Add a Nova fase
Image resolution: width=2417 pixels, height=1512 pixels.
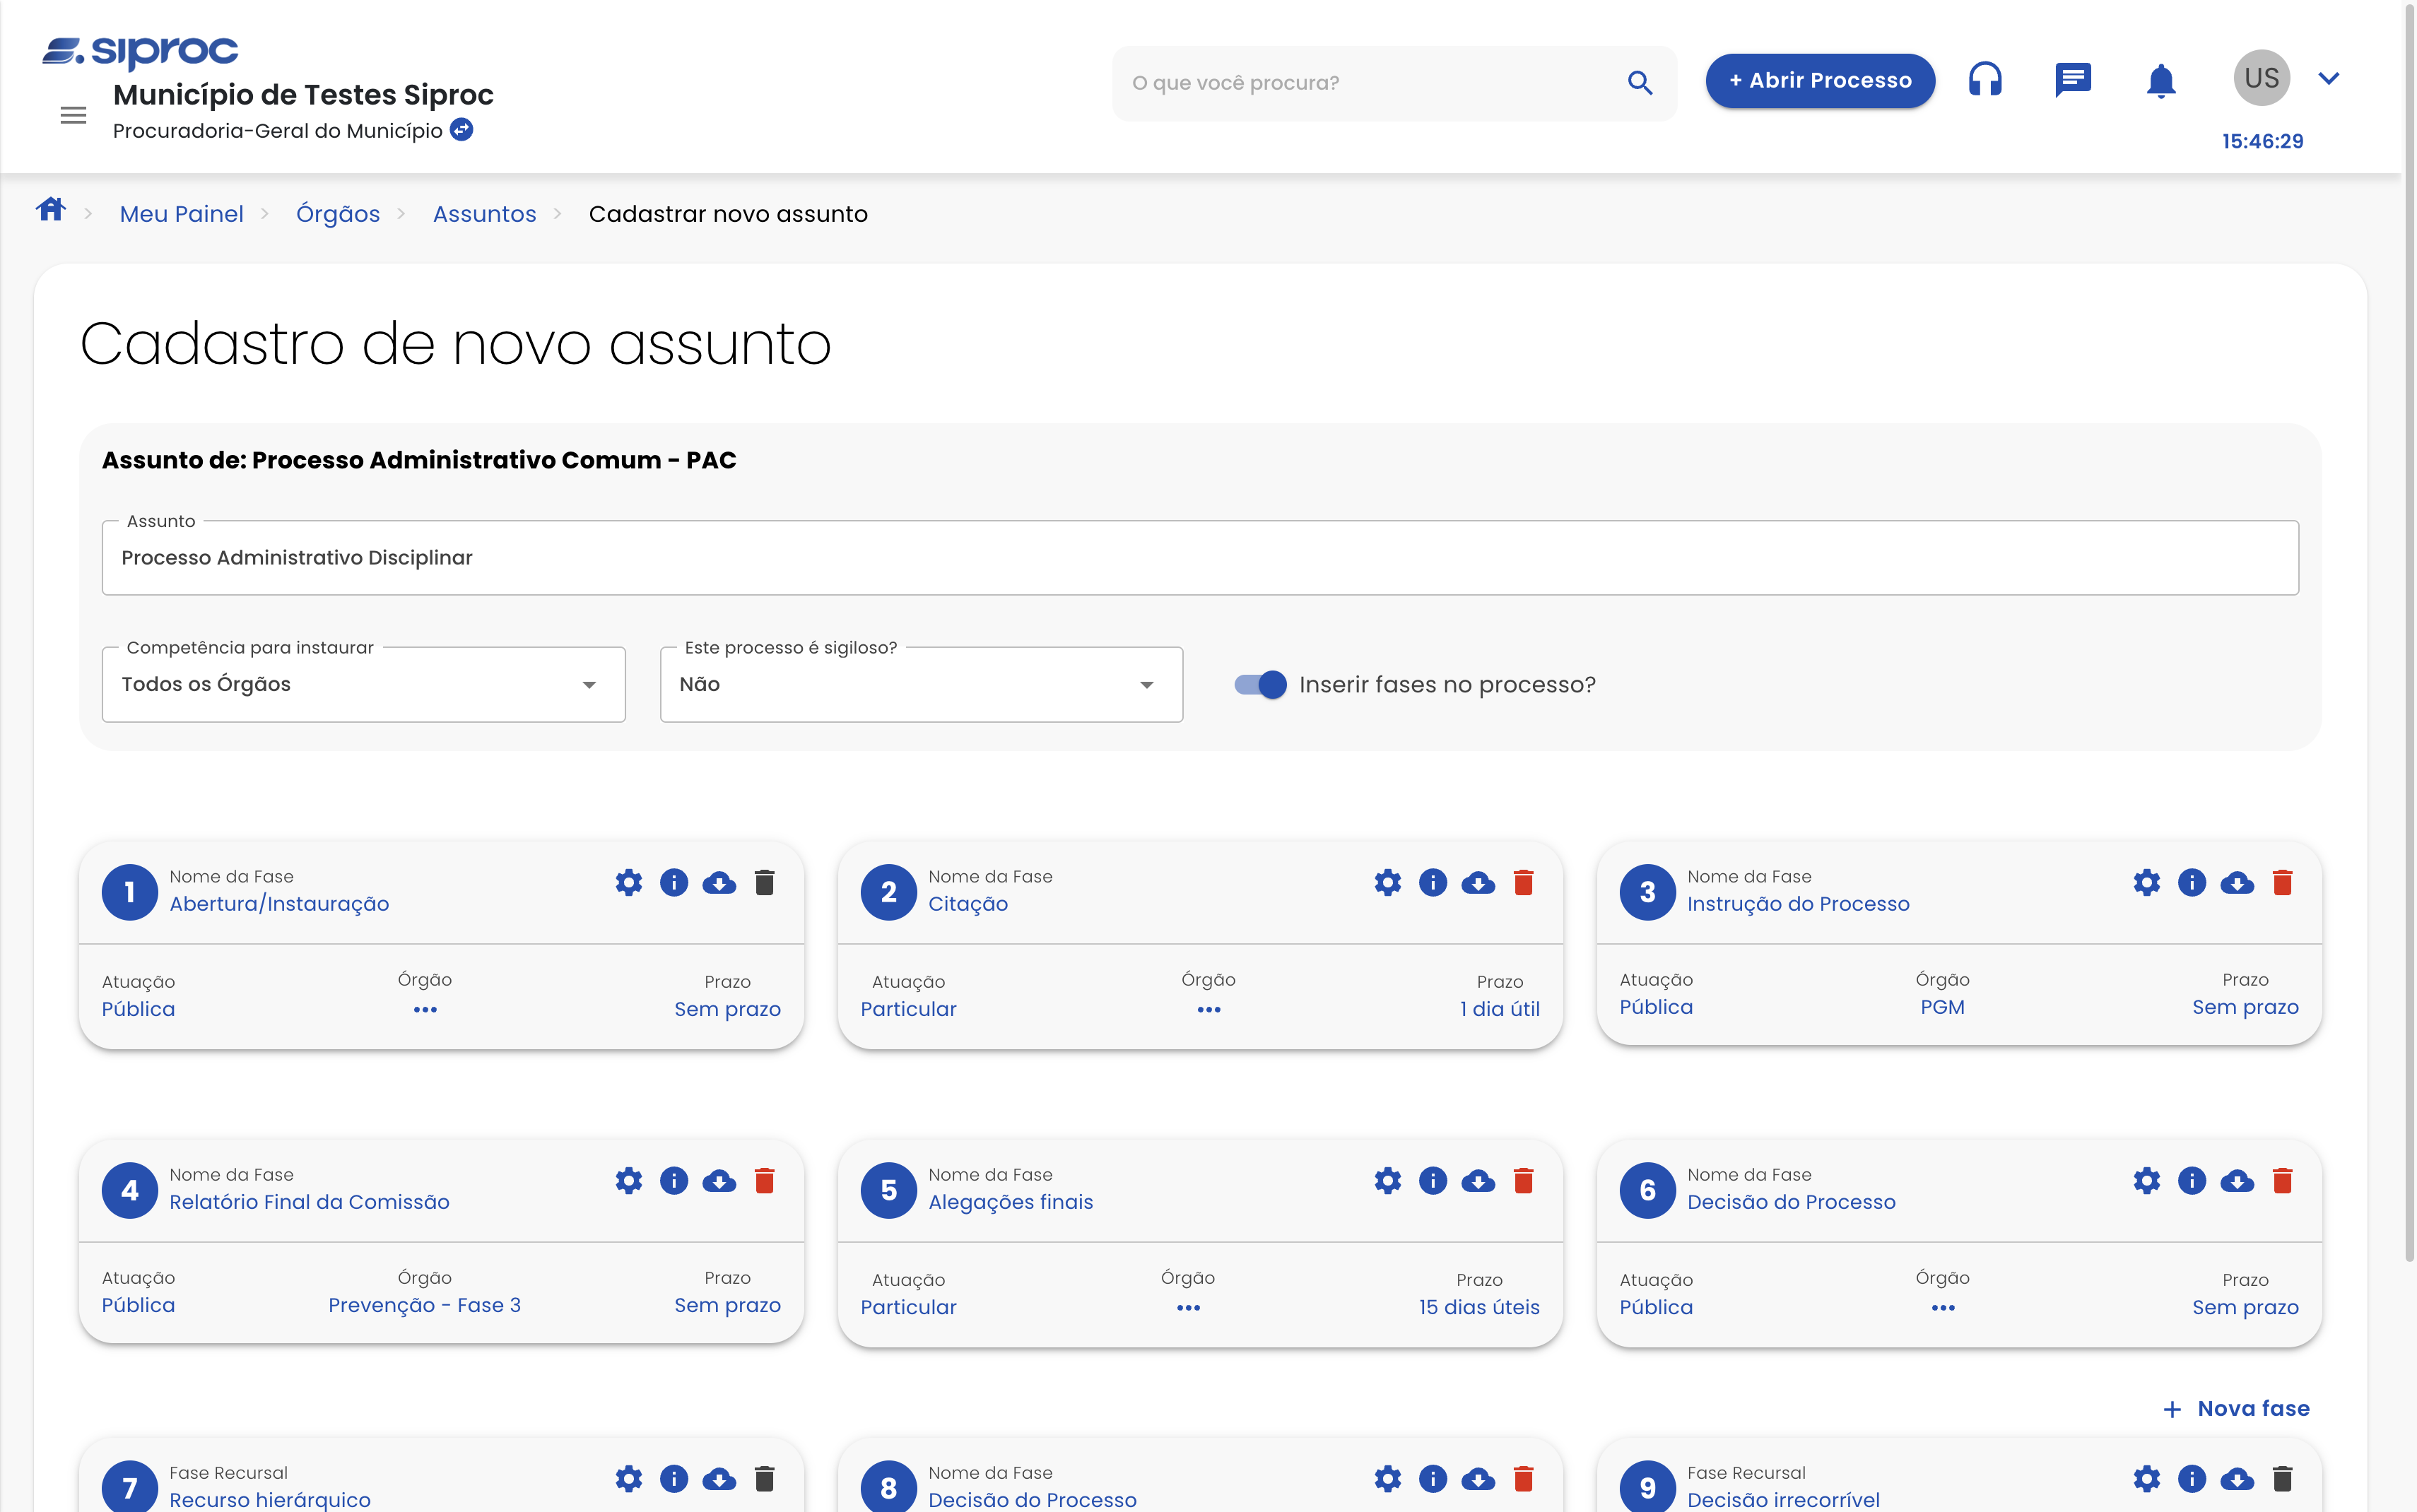pos(2236,1408)
